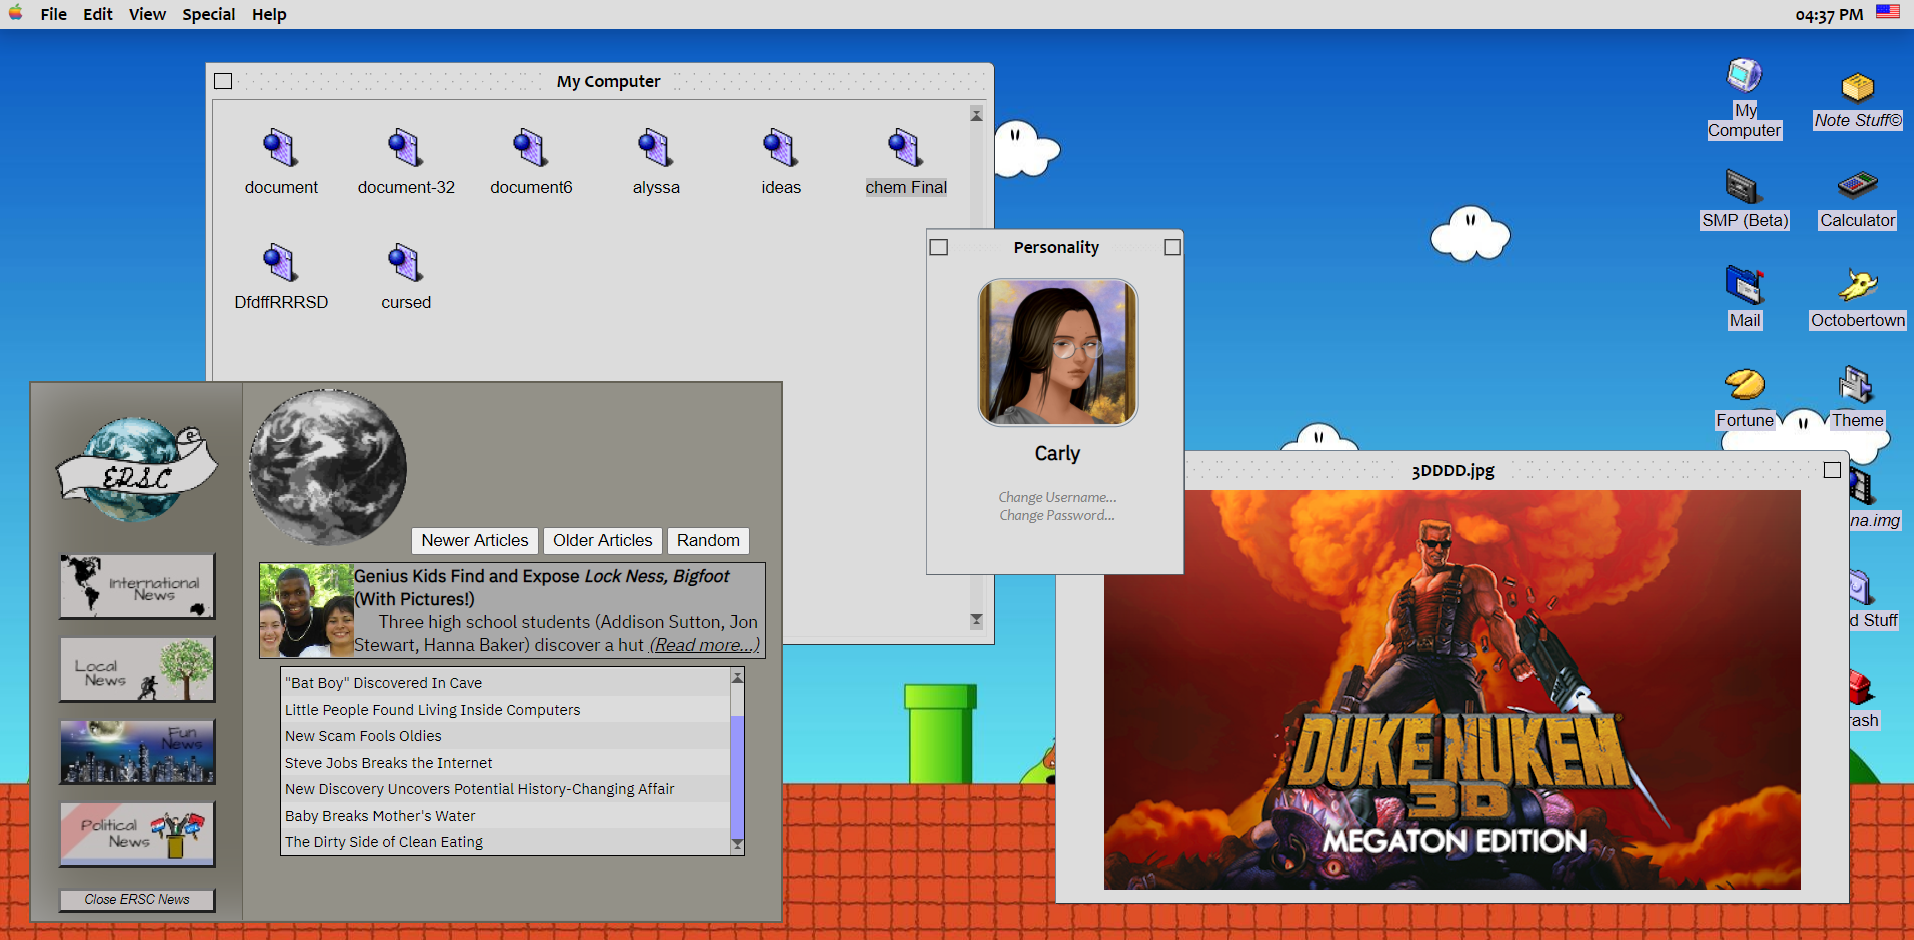Click Close ERSC News button
The image size is (1914, 940).
137,900
